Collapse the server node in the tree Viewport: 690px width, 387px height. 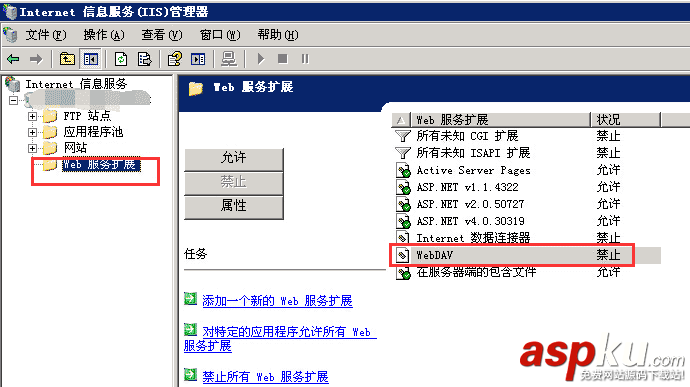[x=14, y=100]
